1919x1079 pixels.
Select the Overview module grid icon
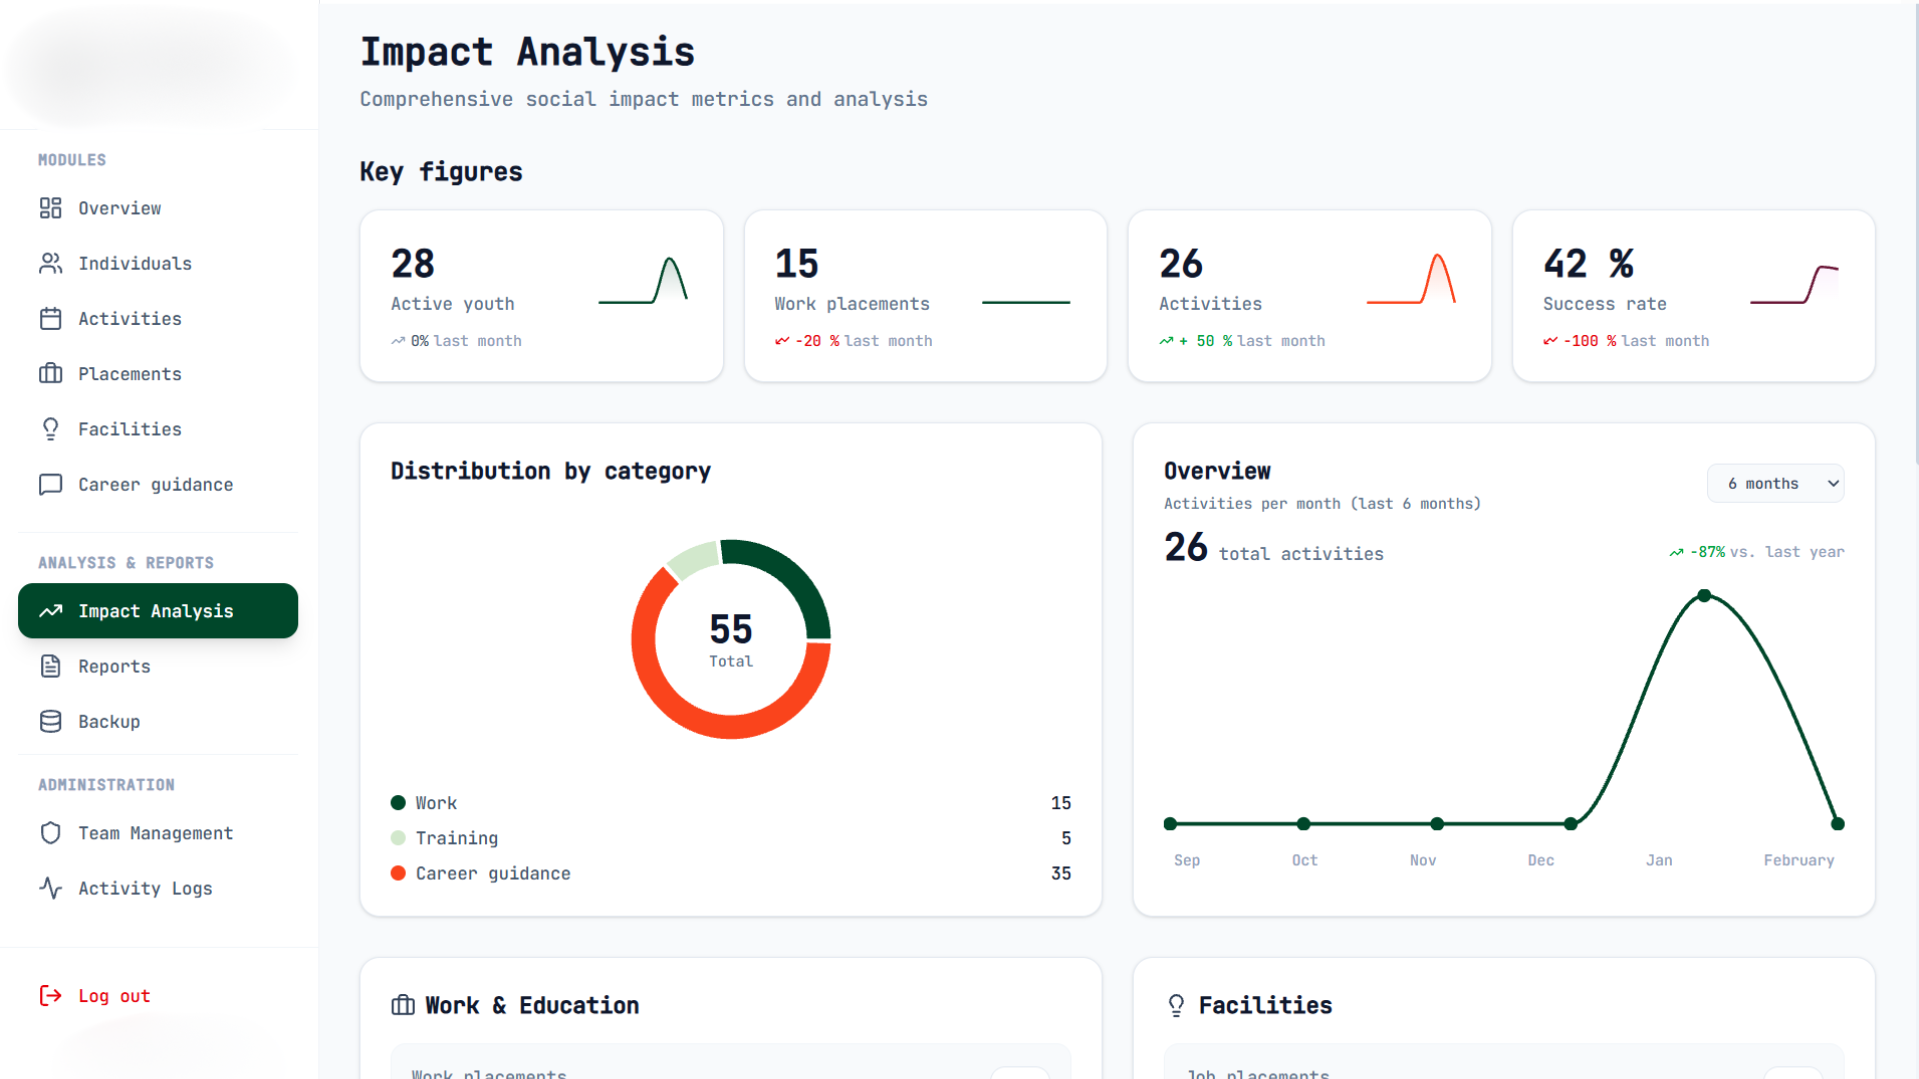coord(51,208)
